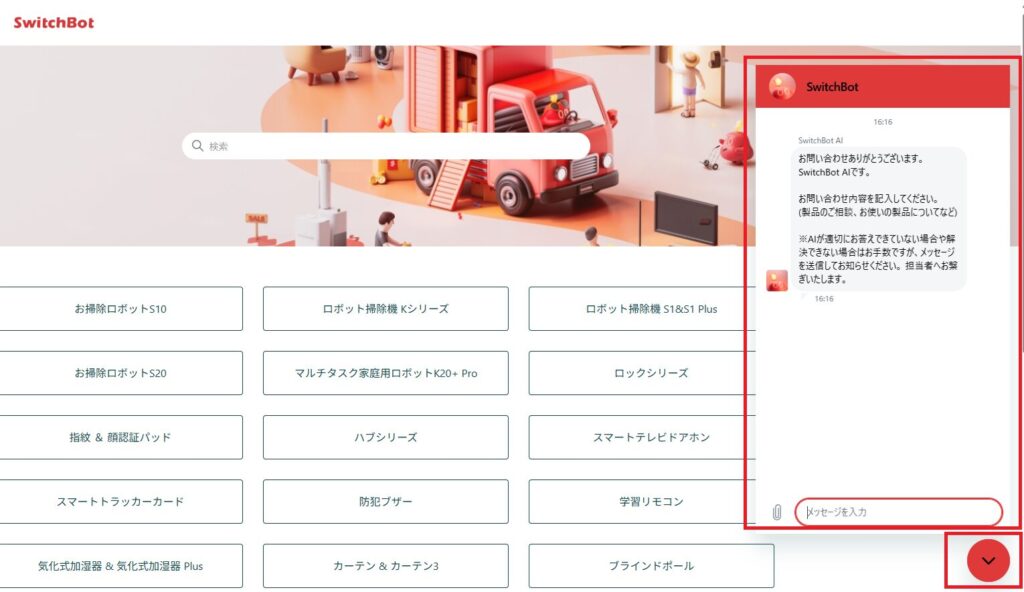Screen dimensions: 1024x592
Task: Click the SwitchBot AI avatar beside the message
Action: [x=776, y=281]
